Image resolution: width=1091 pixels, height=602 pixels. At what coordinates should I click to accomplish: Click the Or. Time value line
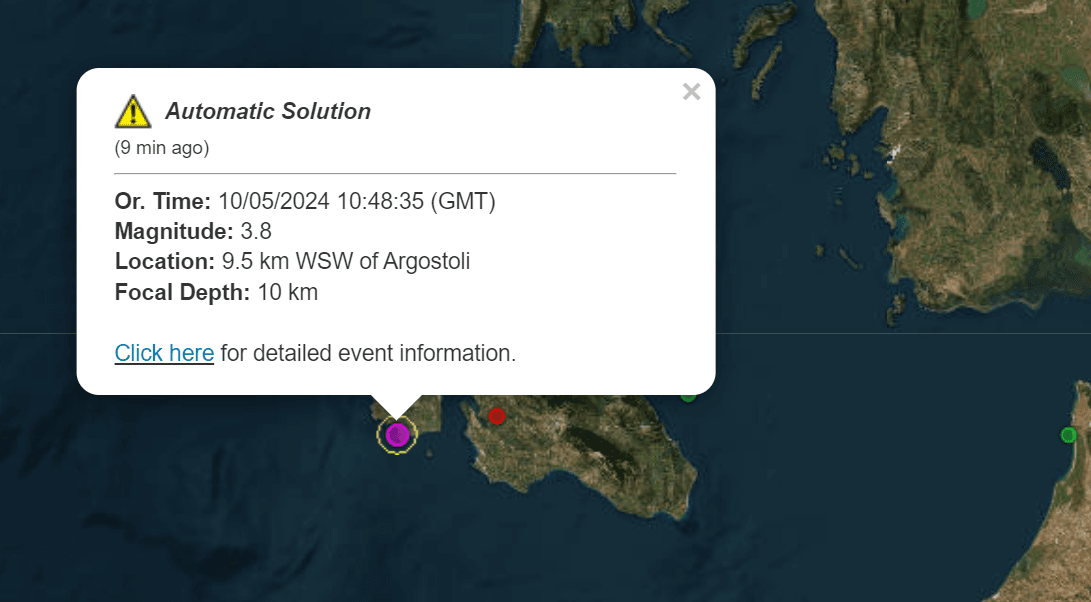(305, 202)
